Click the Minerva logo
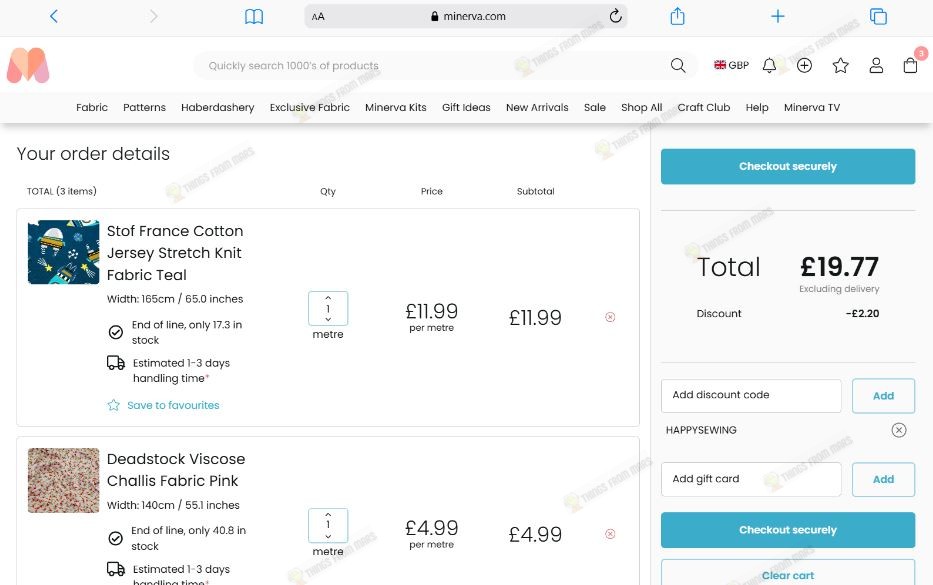This screenshot has height=585, width=933. tap(28, 65)
